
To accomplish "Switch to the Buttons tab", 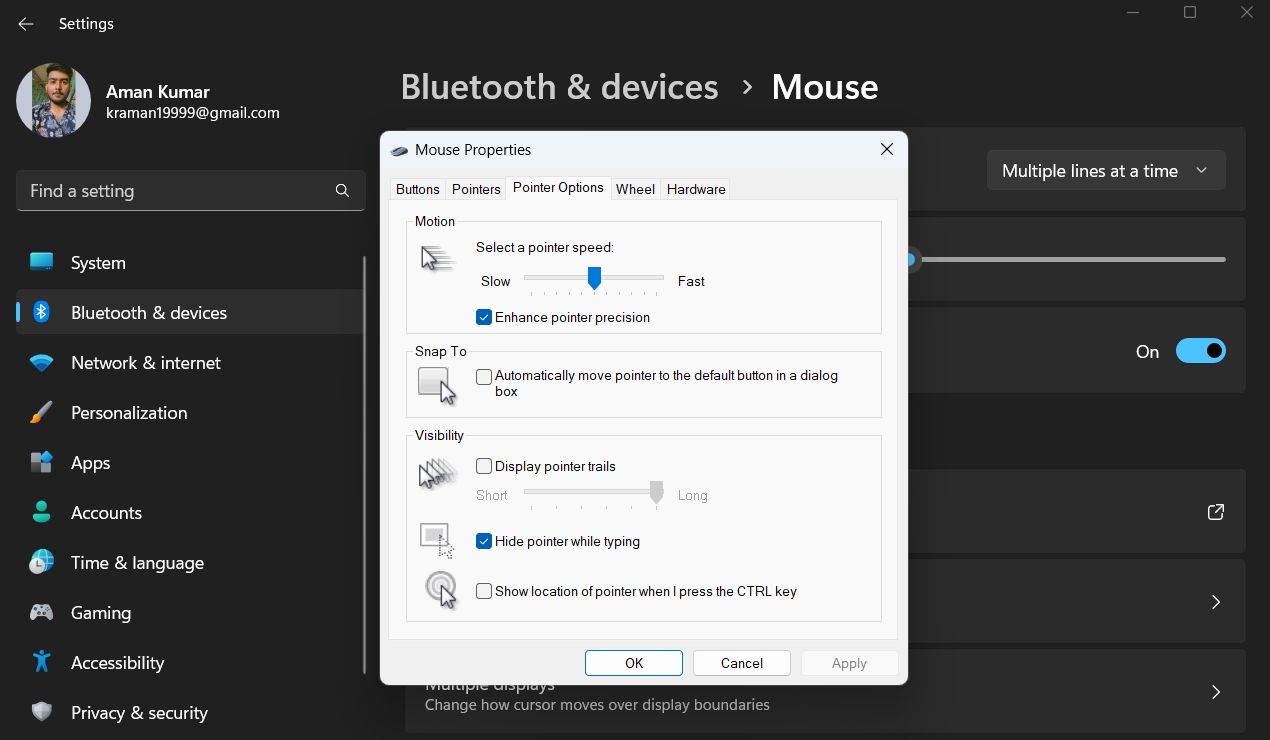I will 418,189.
